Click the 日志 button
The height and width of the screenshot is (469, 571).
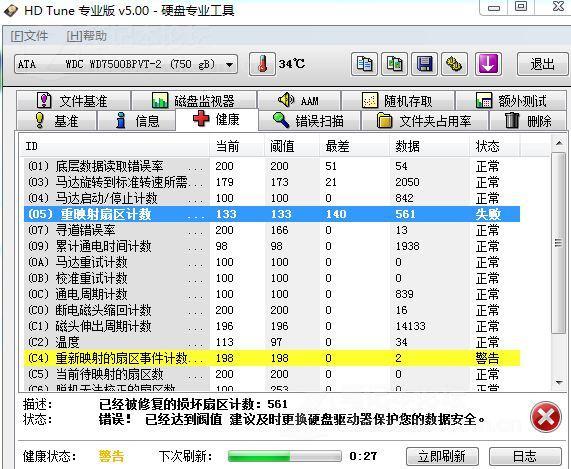point(525,456)
